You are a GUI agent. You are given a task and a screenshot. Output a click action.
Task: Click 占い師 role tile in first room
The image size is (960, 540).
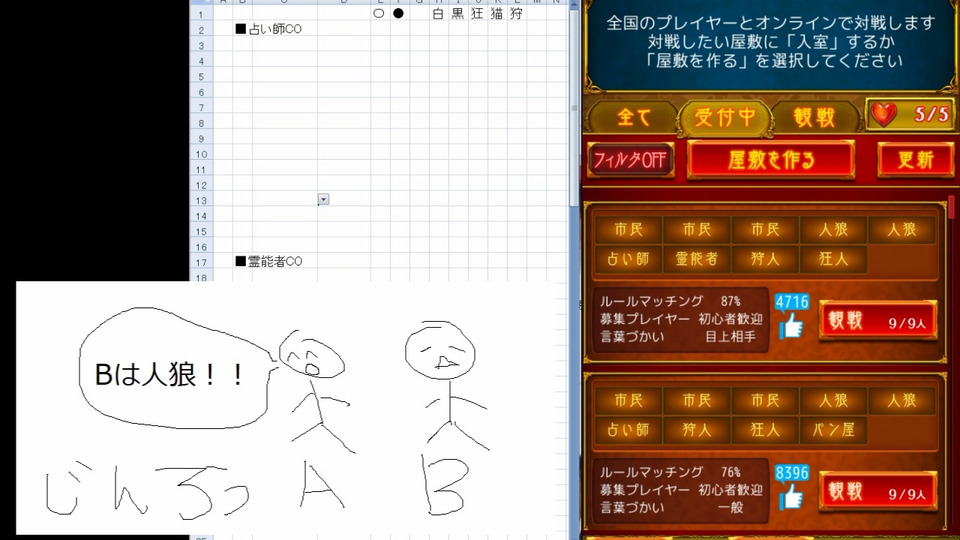pyautogui.click(x=628, y=258)
